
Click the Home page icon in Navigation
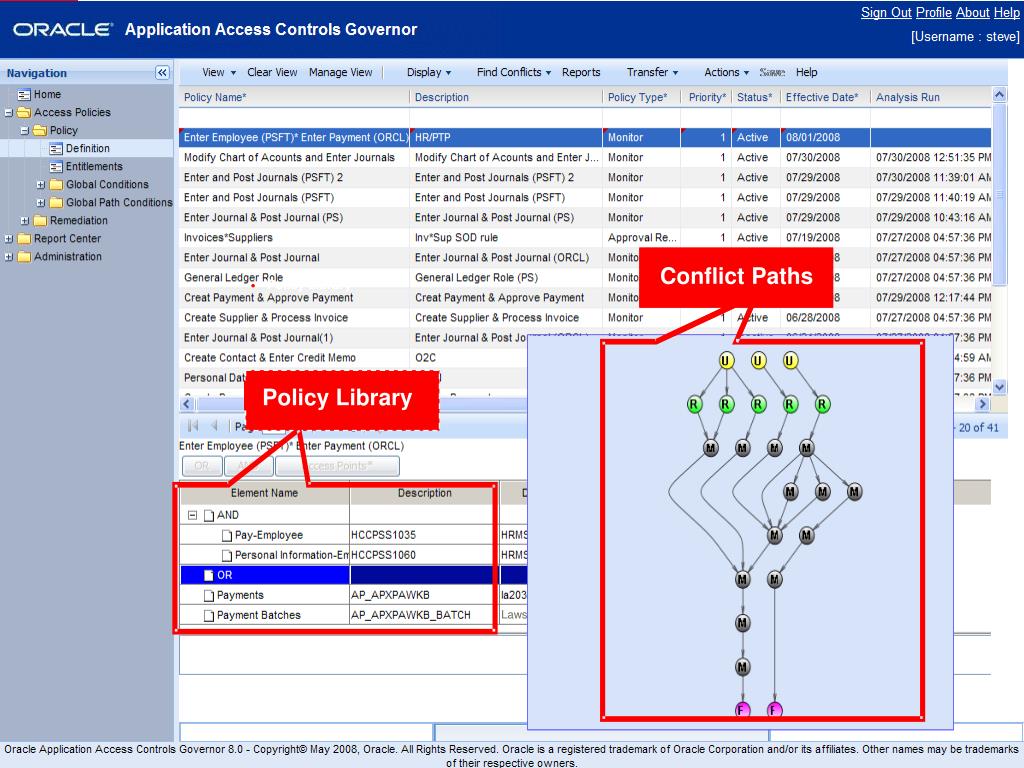coord(24,95)
